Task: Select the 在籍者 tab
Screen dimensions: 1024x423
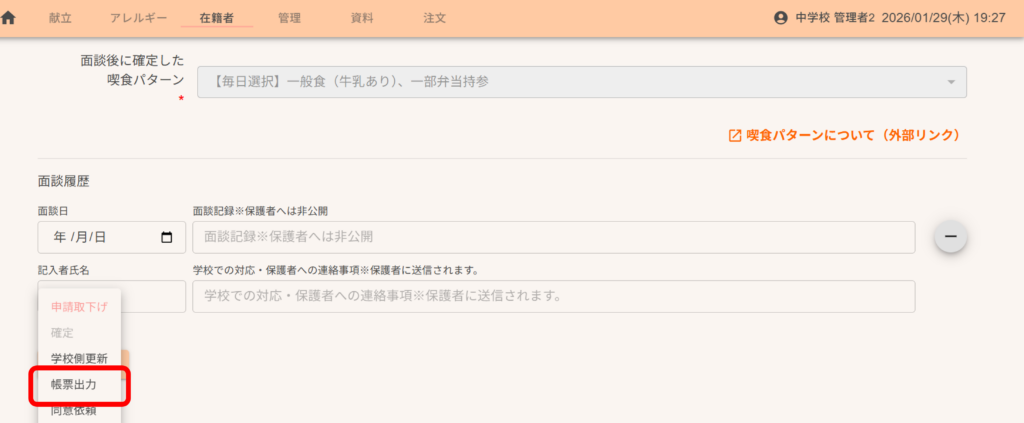Action: 217,18
